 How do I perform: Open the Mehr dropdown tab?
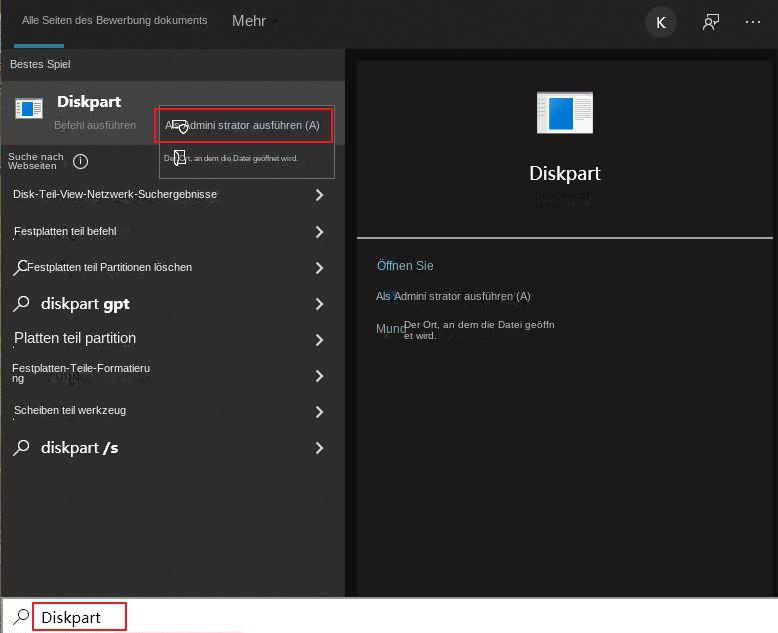tap(250, 21)
